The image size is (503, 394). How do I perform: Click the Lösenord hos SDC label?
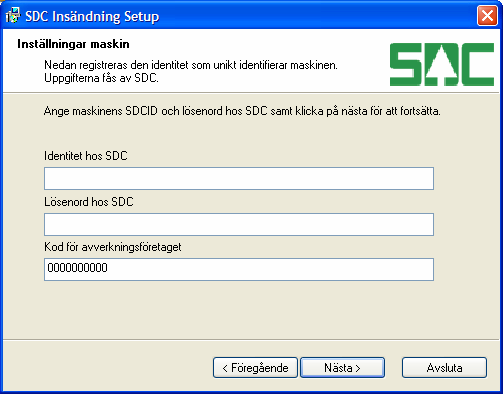[x=89, y=202]
